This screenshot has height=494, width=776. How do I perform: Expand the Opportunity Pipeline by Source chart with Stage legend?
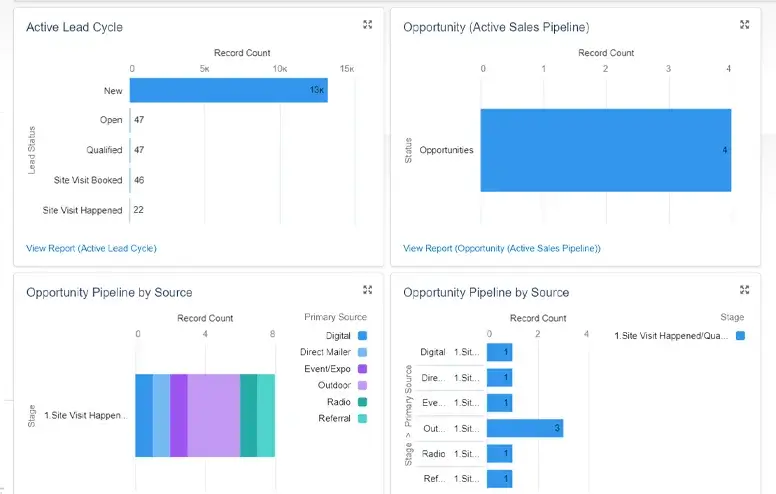pyautogui.click(x=744, y=290)
